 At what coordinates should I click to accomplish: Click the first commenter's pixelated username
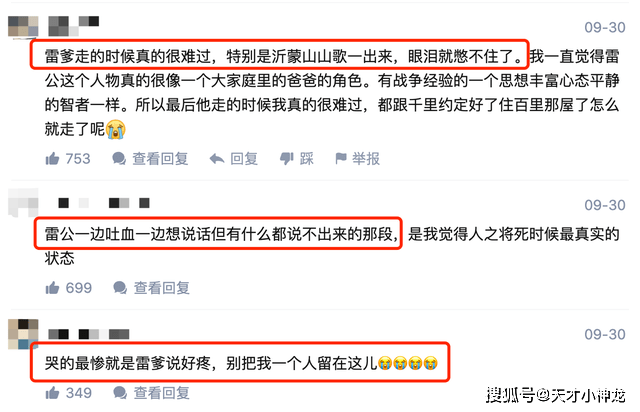point(73,26)
